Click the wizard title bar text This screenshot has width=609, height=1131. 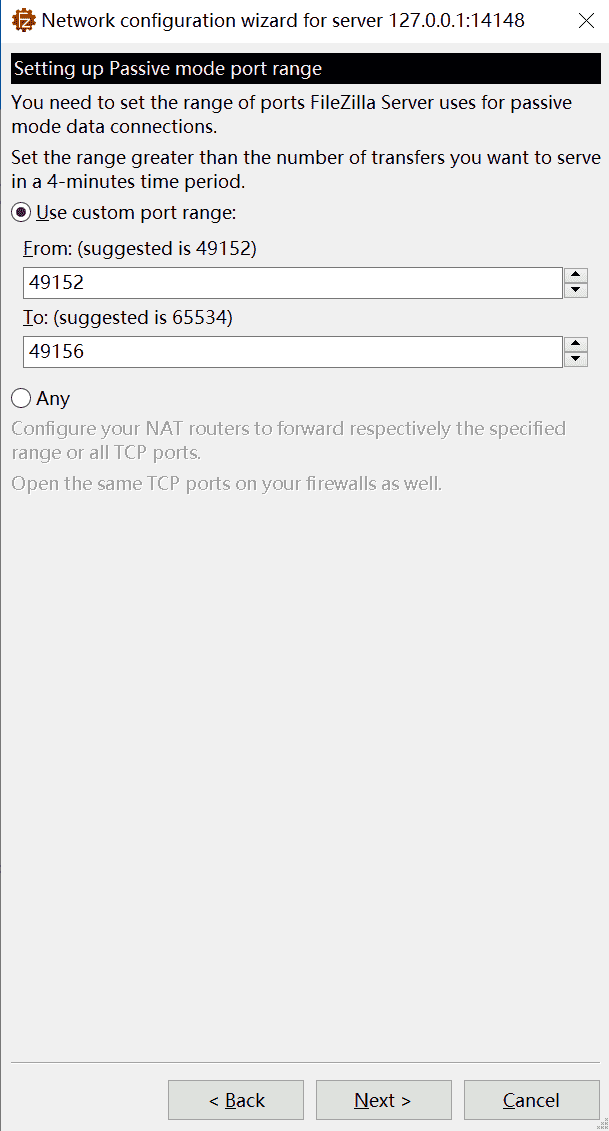(283, 20)
